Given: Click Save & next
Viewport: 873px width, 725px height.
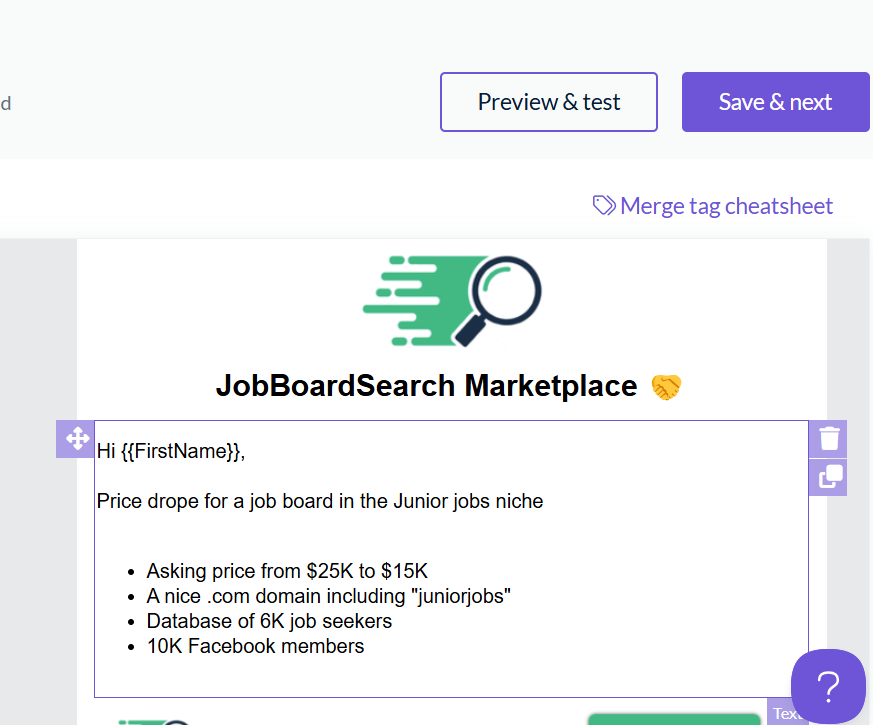Looking at the screenshot, I should pos(775,102).
